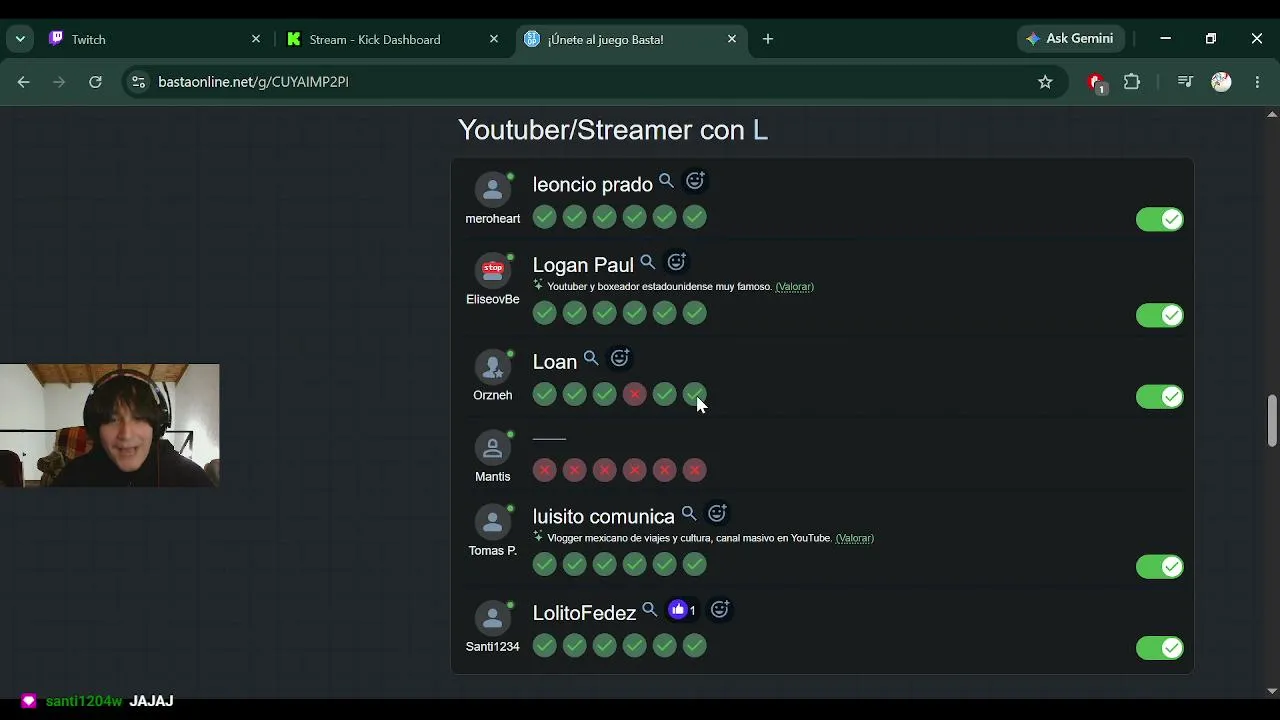The height and width of the screenshot is (720, 1280).
Task: Close the Basta game tab
Action: (x=731, y=39)
